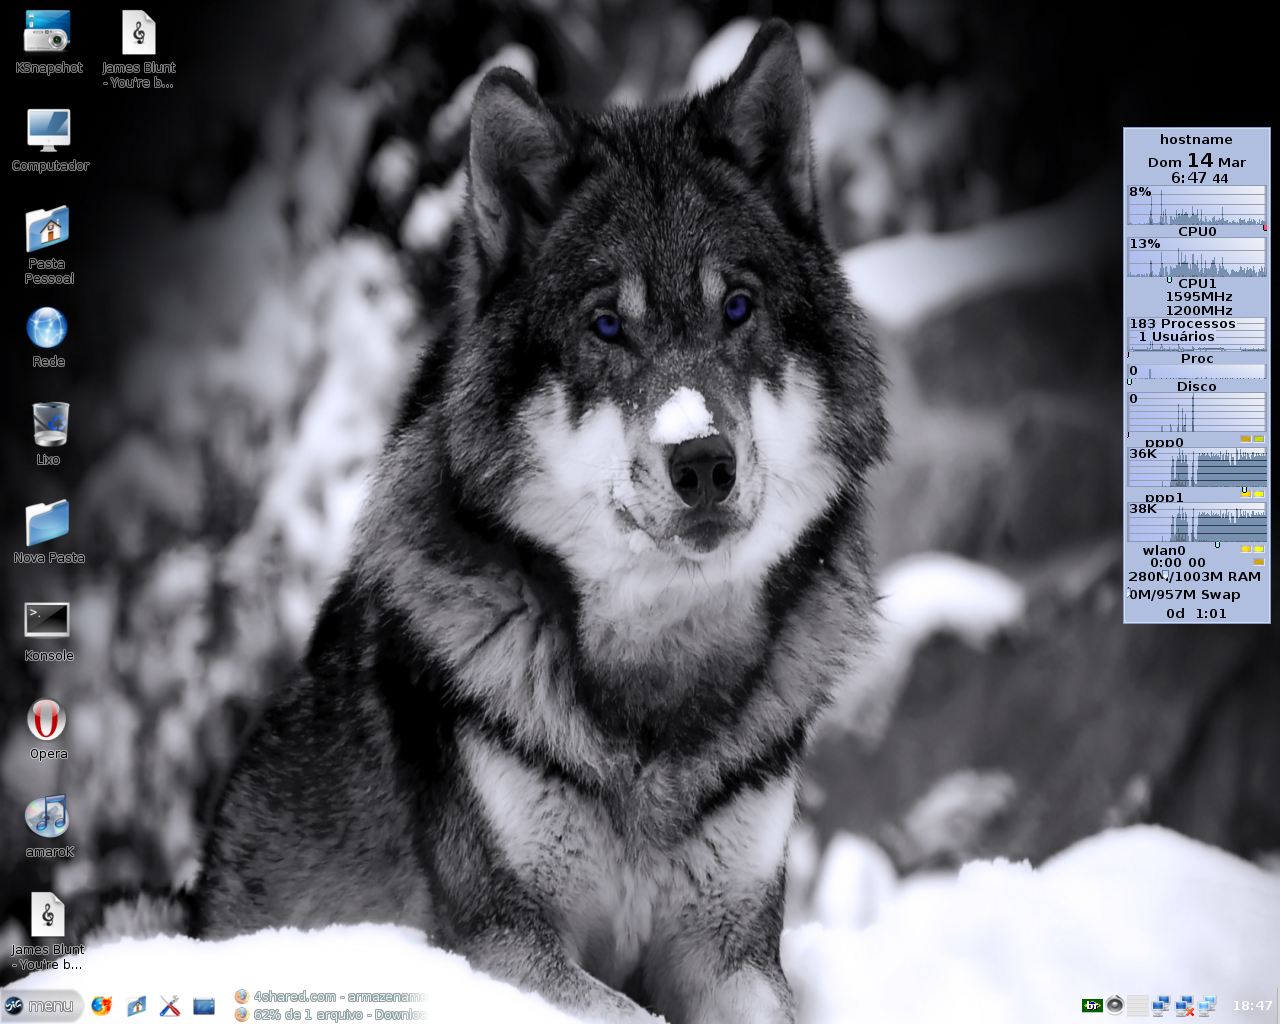Select the Rede network icon
The width and height of the screenshot is (1280, 1024).
[x=48, y=337]
